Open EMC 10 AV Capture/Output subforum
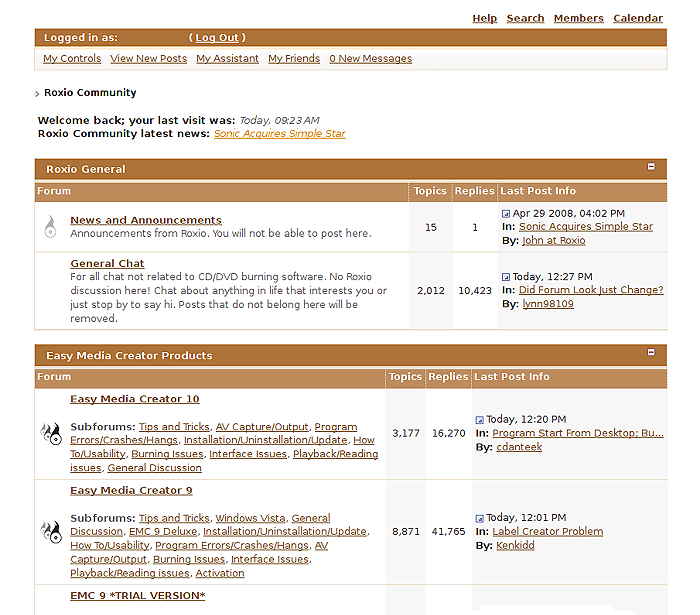The height and width of the screenshot is (615, 700). click(262, 427)
